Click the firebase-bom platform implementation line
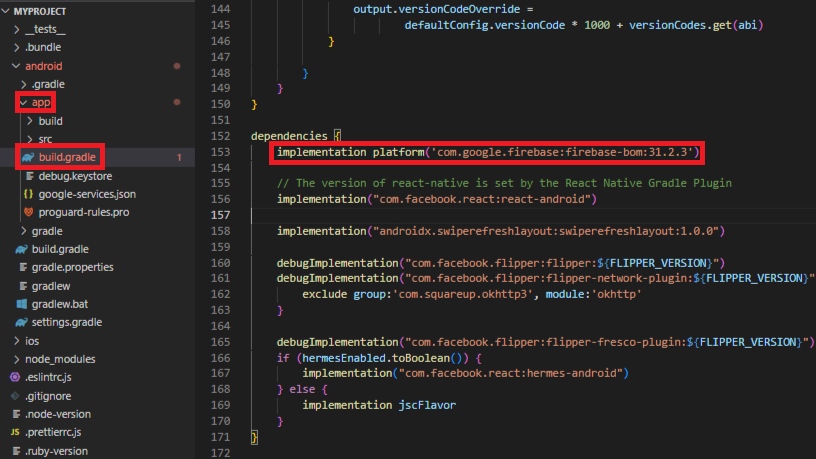The width and height of the screenshot is (816, 459). point(488,152)
